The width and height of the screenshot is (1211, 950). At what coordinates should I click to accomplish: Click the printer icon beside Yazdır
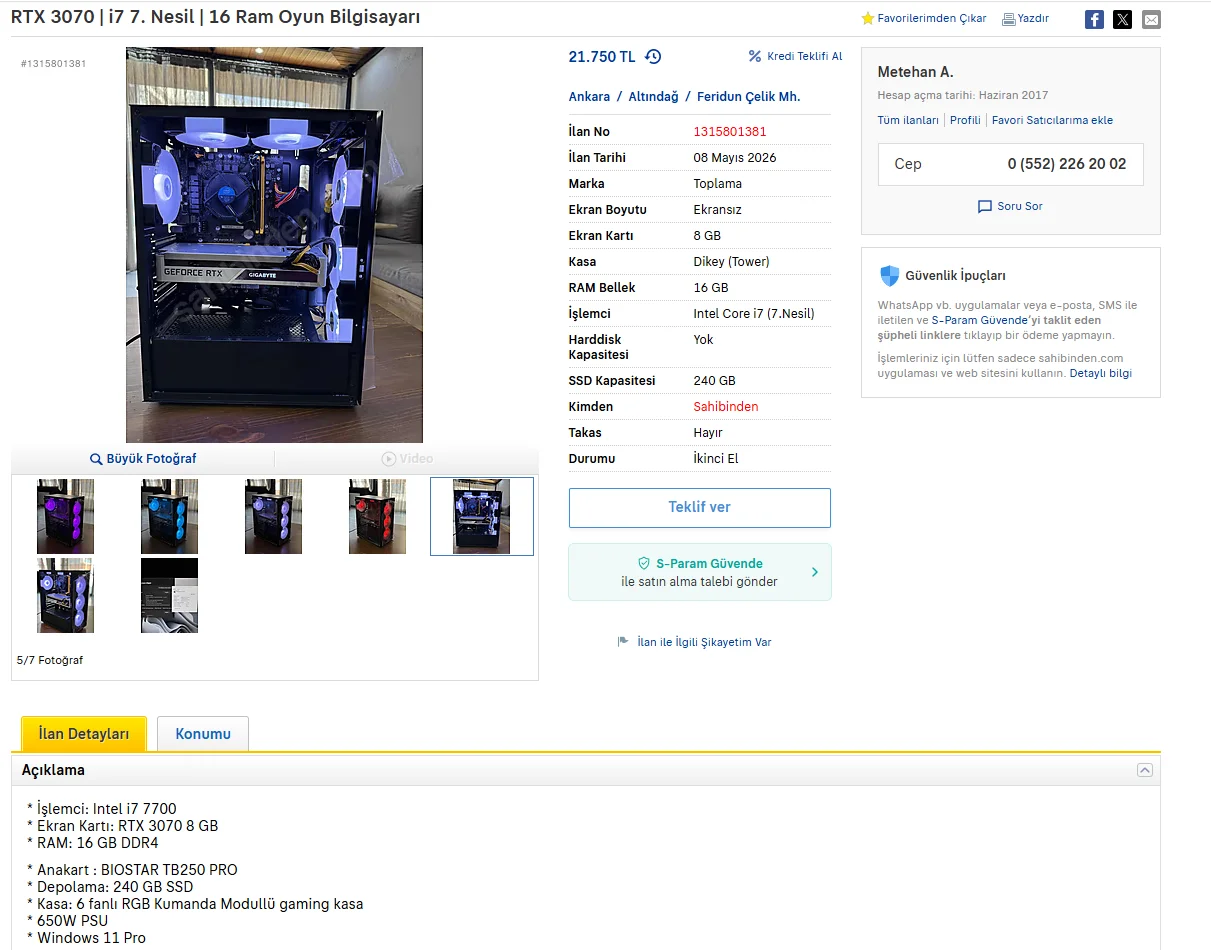tap(1008, 19)
